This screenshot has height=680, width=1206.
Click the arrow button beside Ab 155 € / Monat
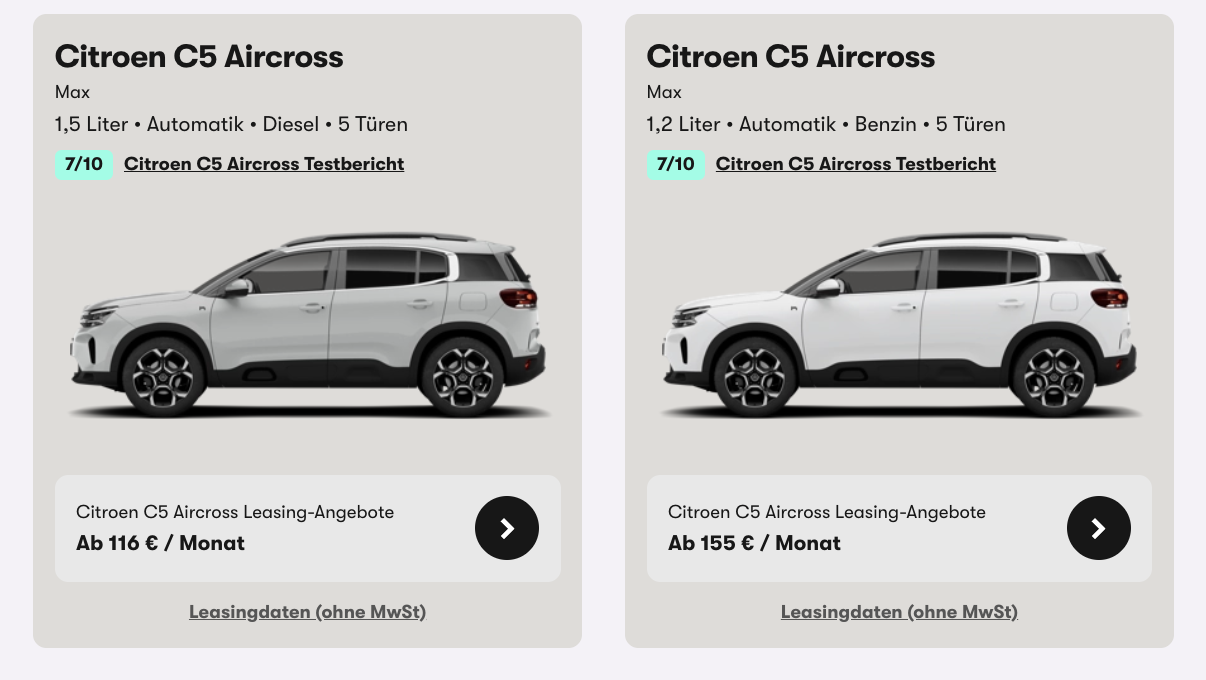pos(1099,528)
